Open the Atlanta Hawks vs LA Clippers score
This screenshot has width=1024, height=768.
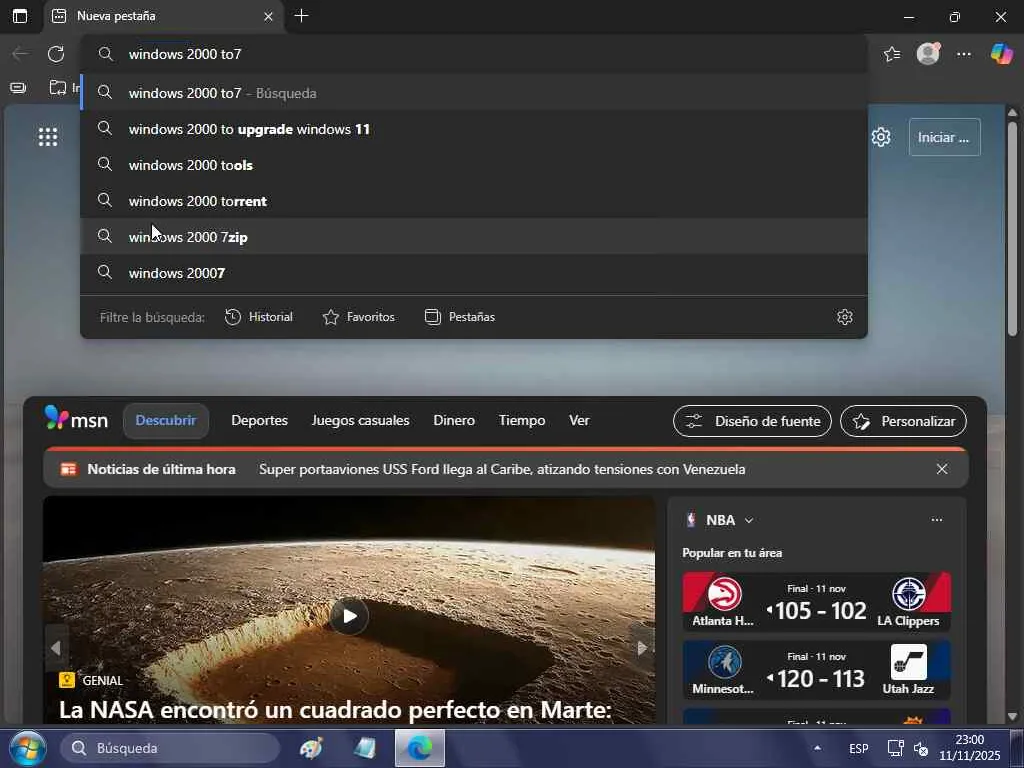(816, 601)
